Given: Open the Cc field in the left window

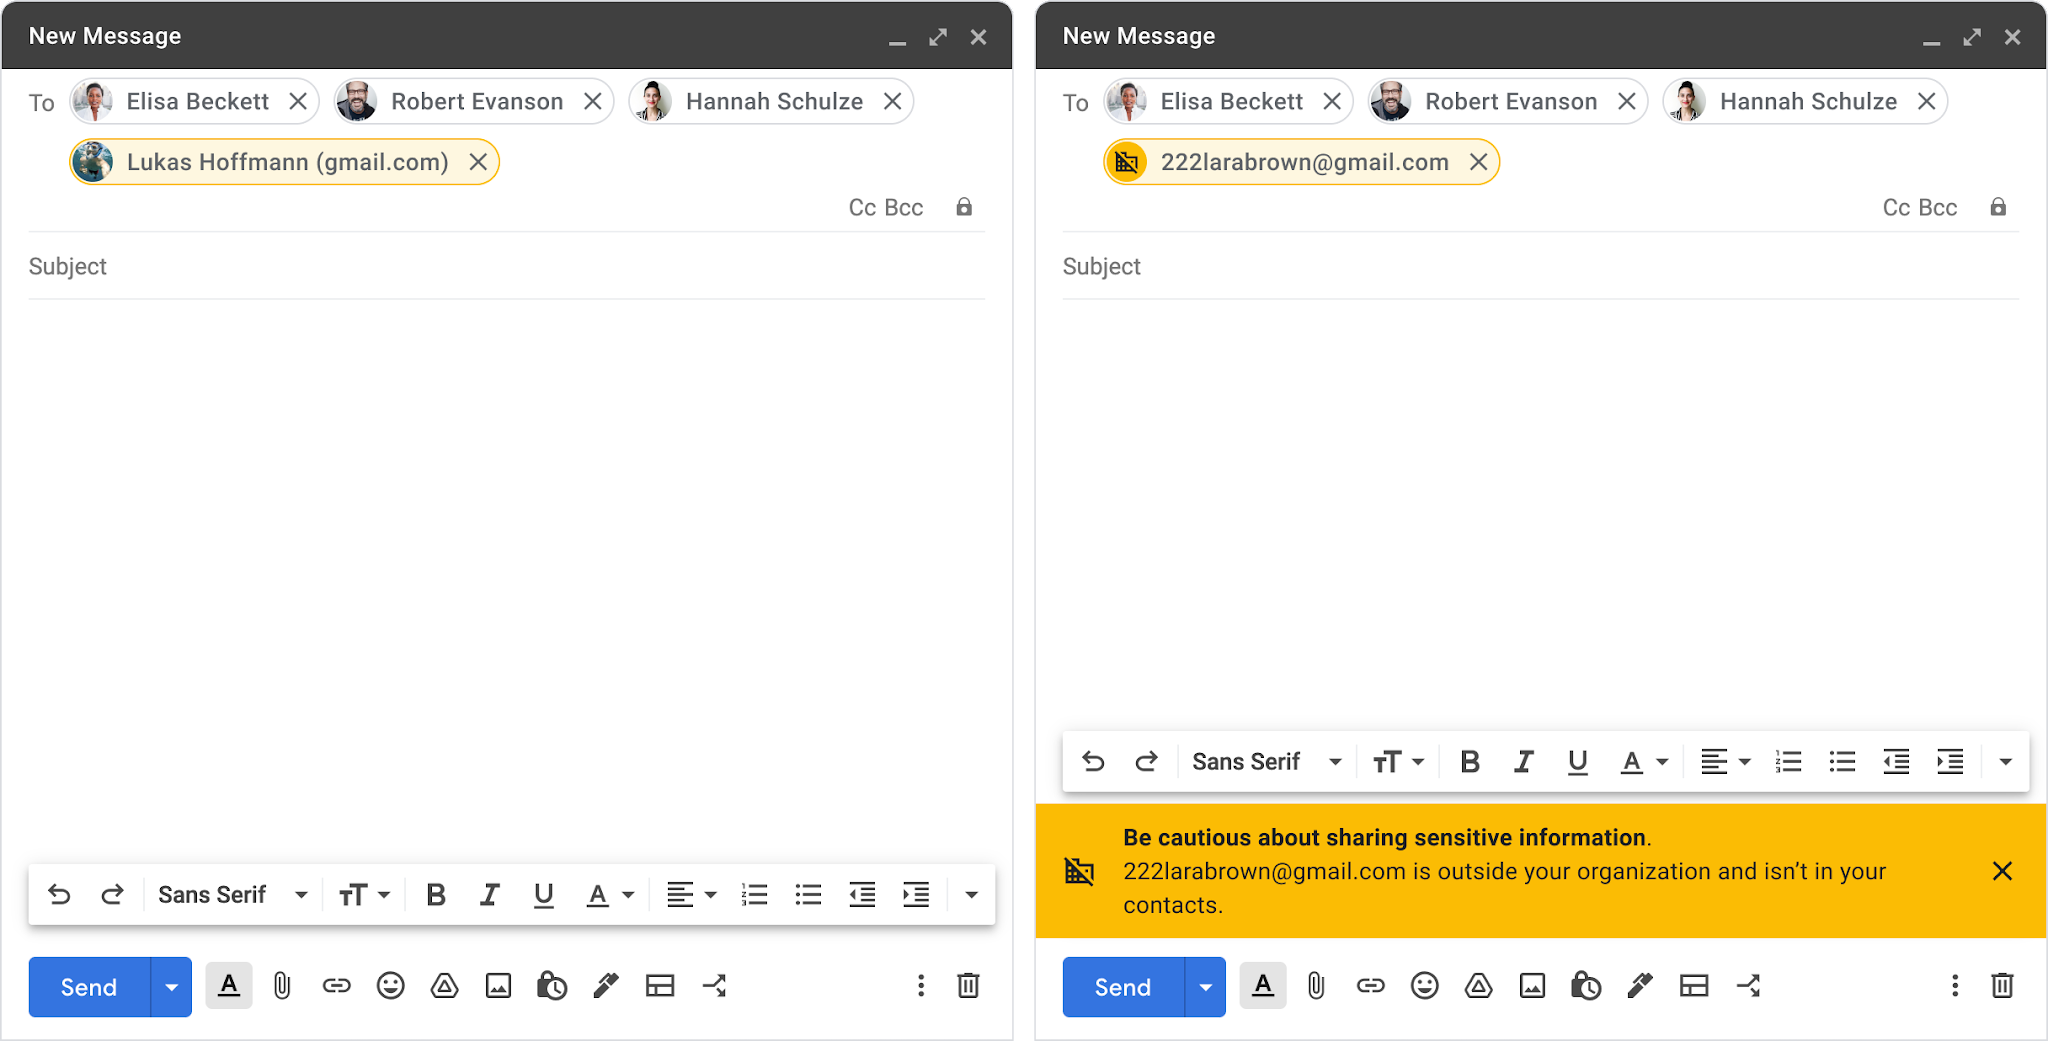Looking at the screenshot, I should tap(862, 207).
